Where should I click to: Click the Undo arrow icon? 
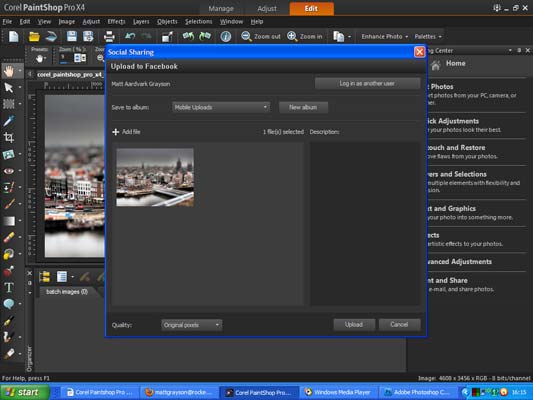130,36
